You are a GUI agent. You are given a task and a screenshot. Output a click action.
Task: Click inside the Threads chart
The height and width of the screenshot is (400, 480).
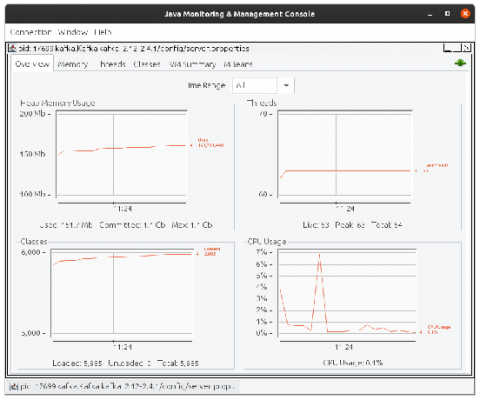click(345, 154)
